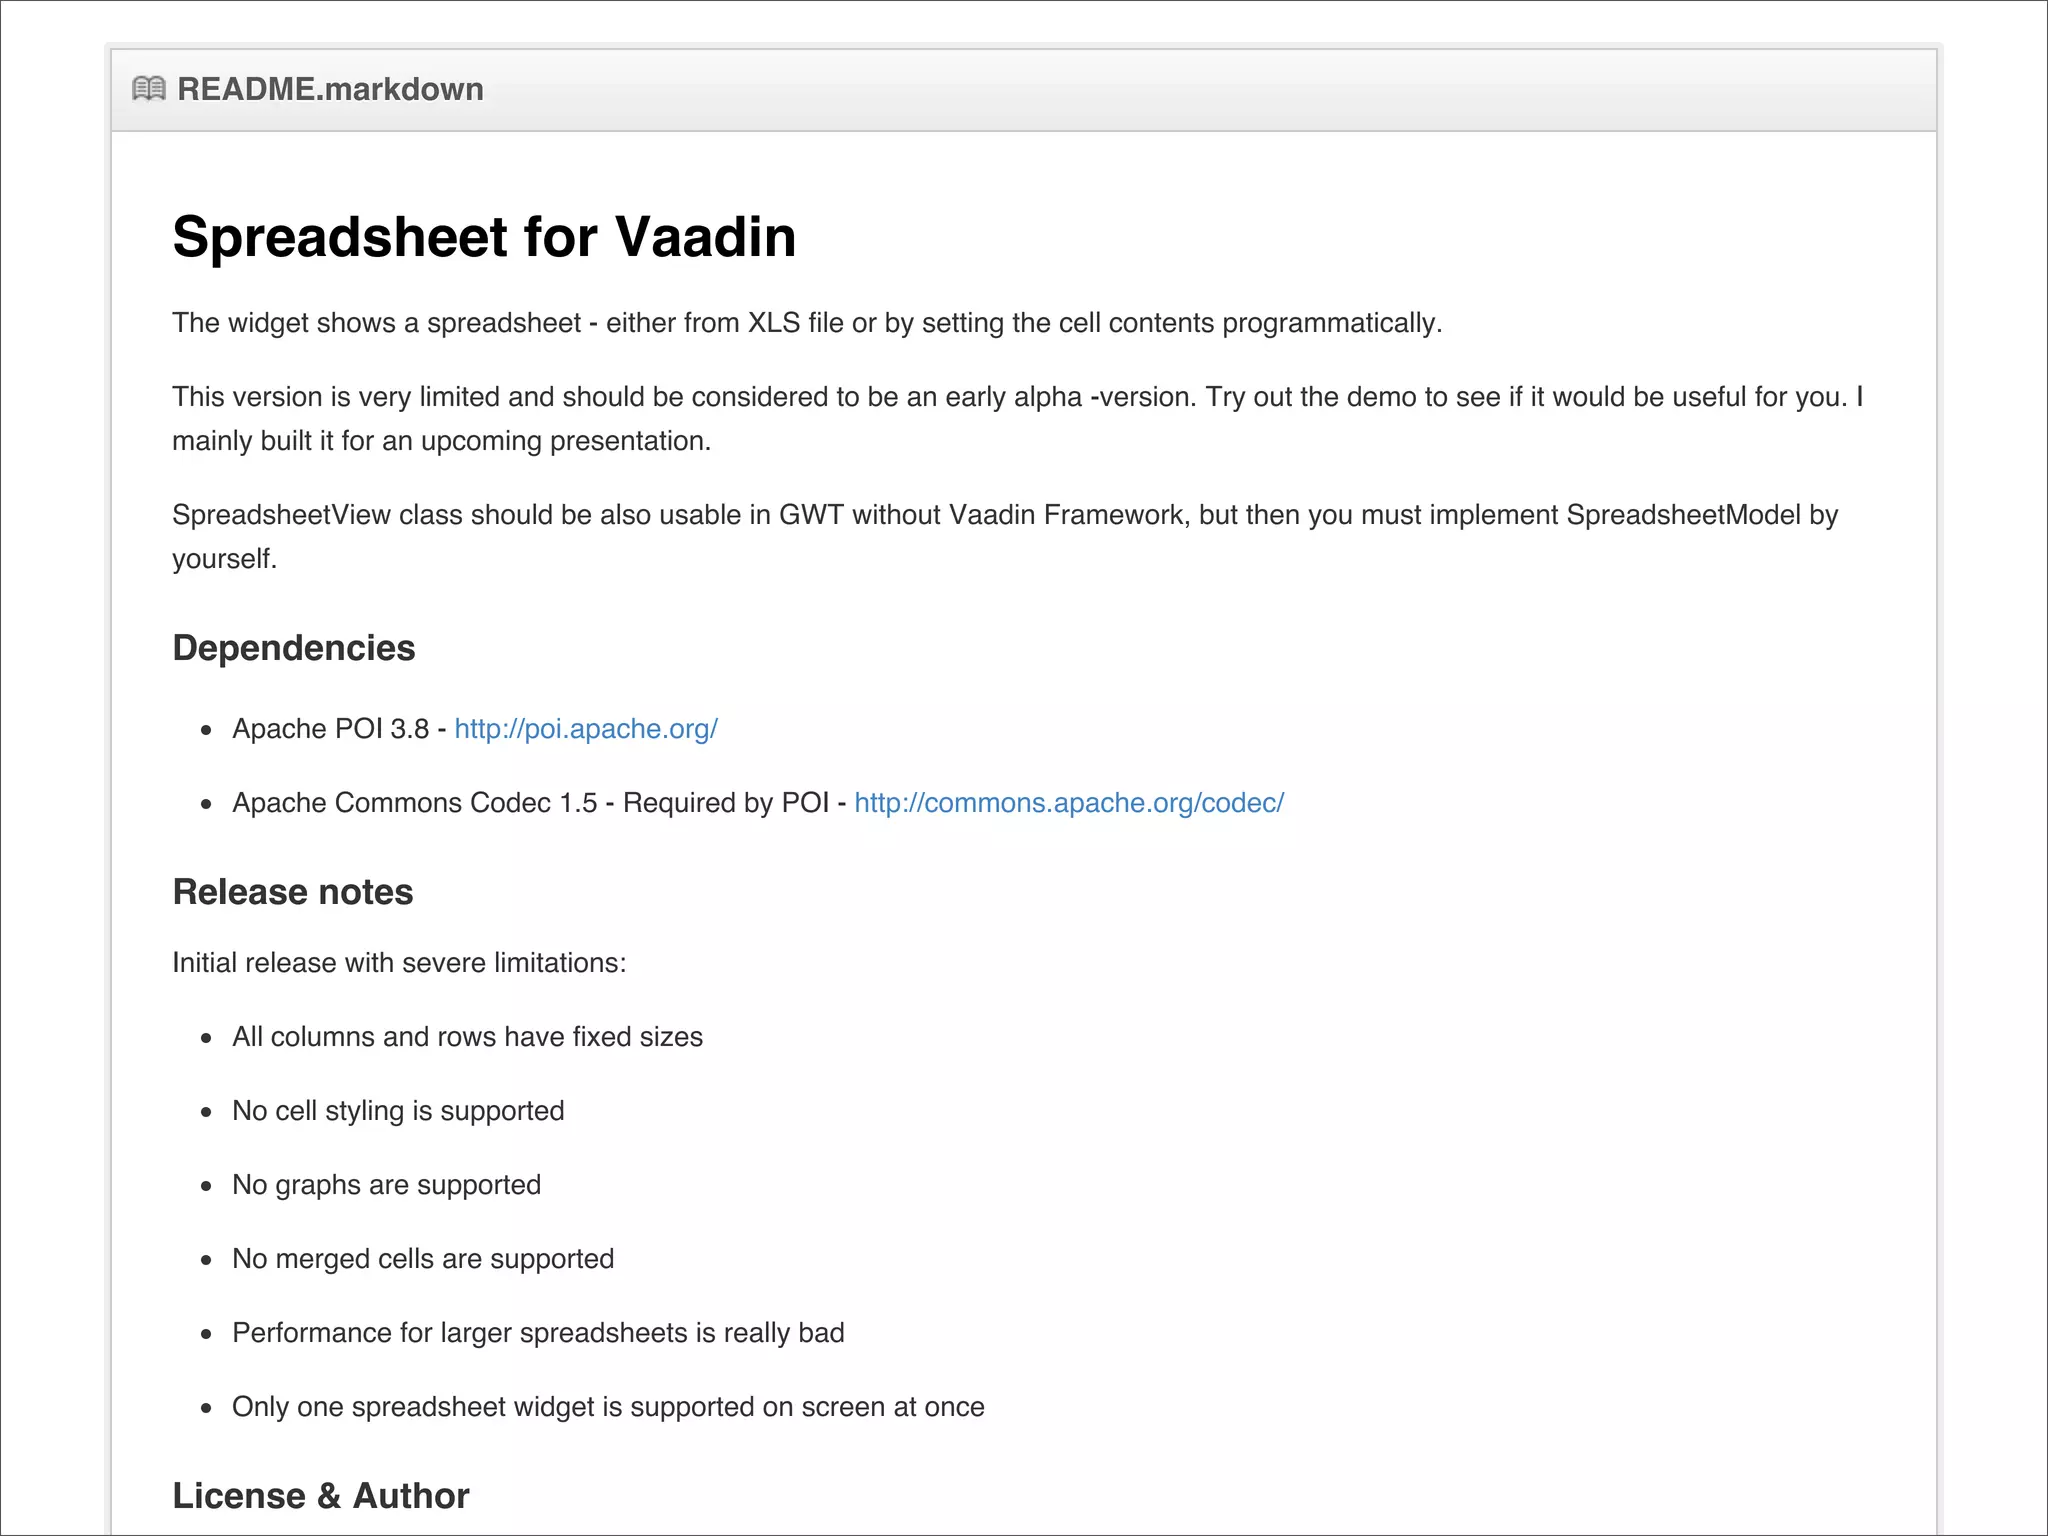Click the Apache POI 3.8 text
The width and height of the screenshot is (2048, 1536).
click(331, 729)
